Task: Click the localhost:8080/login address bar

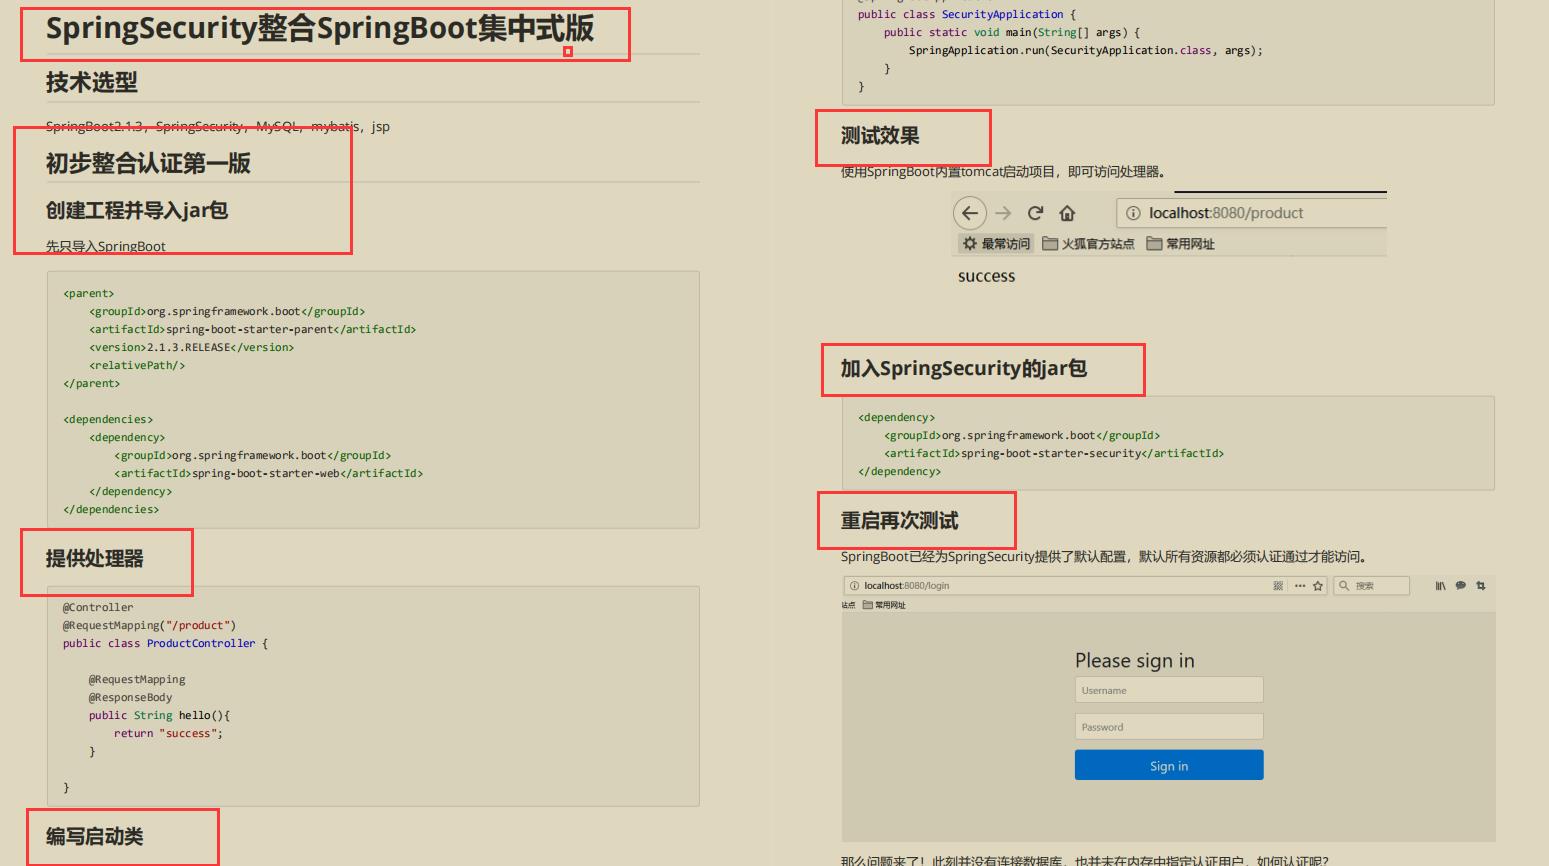Action: click(x=1084, y=586)
